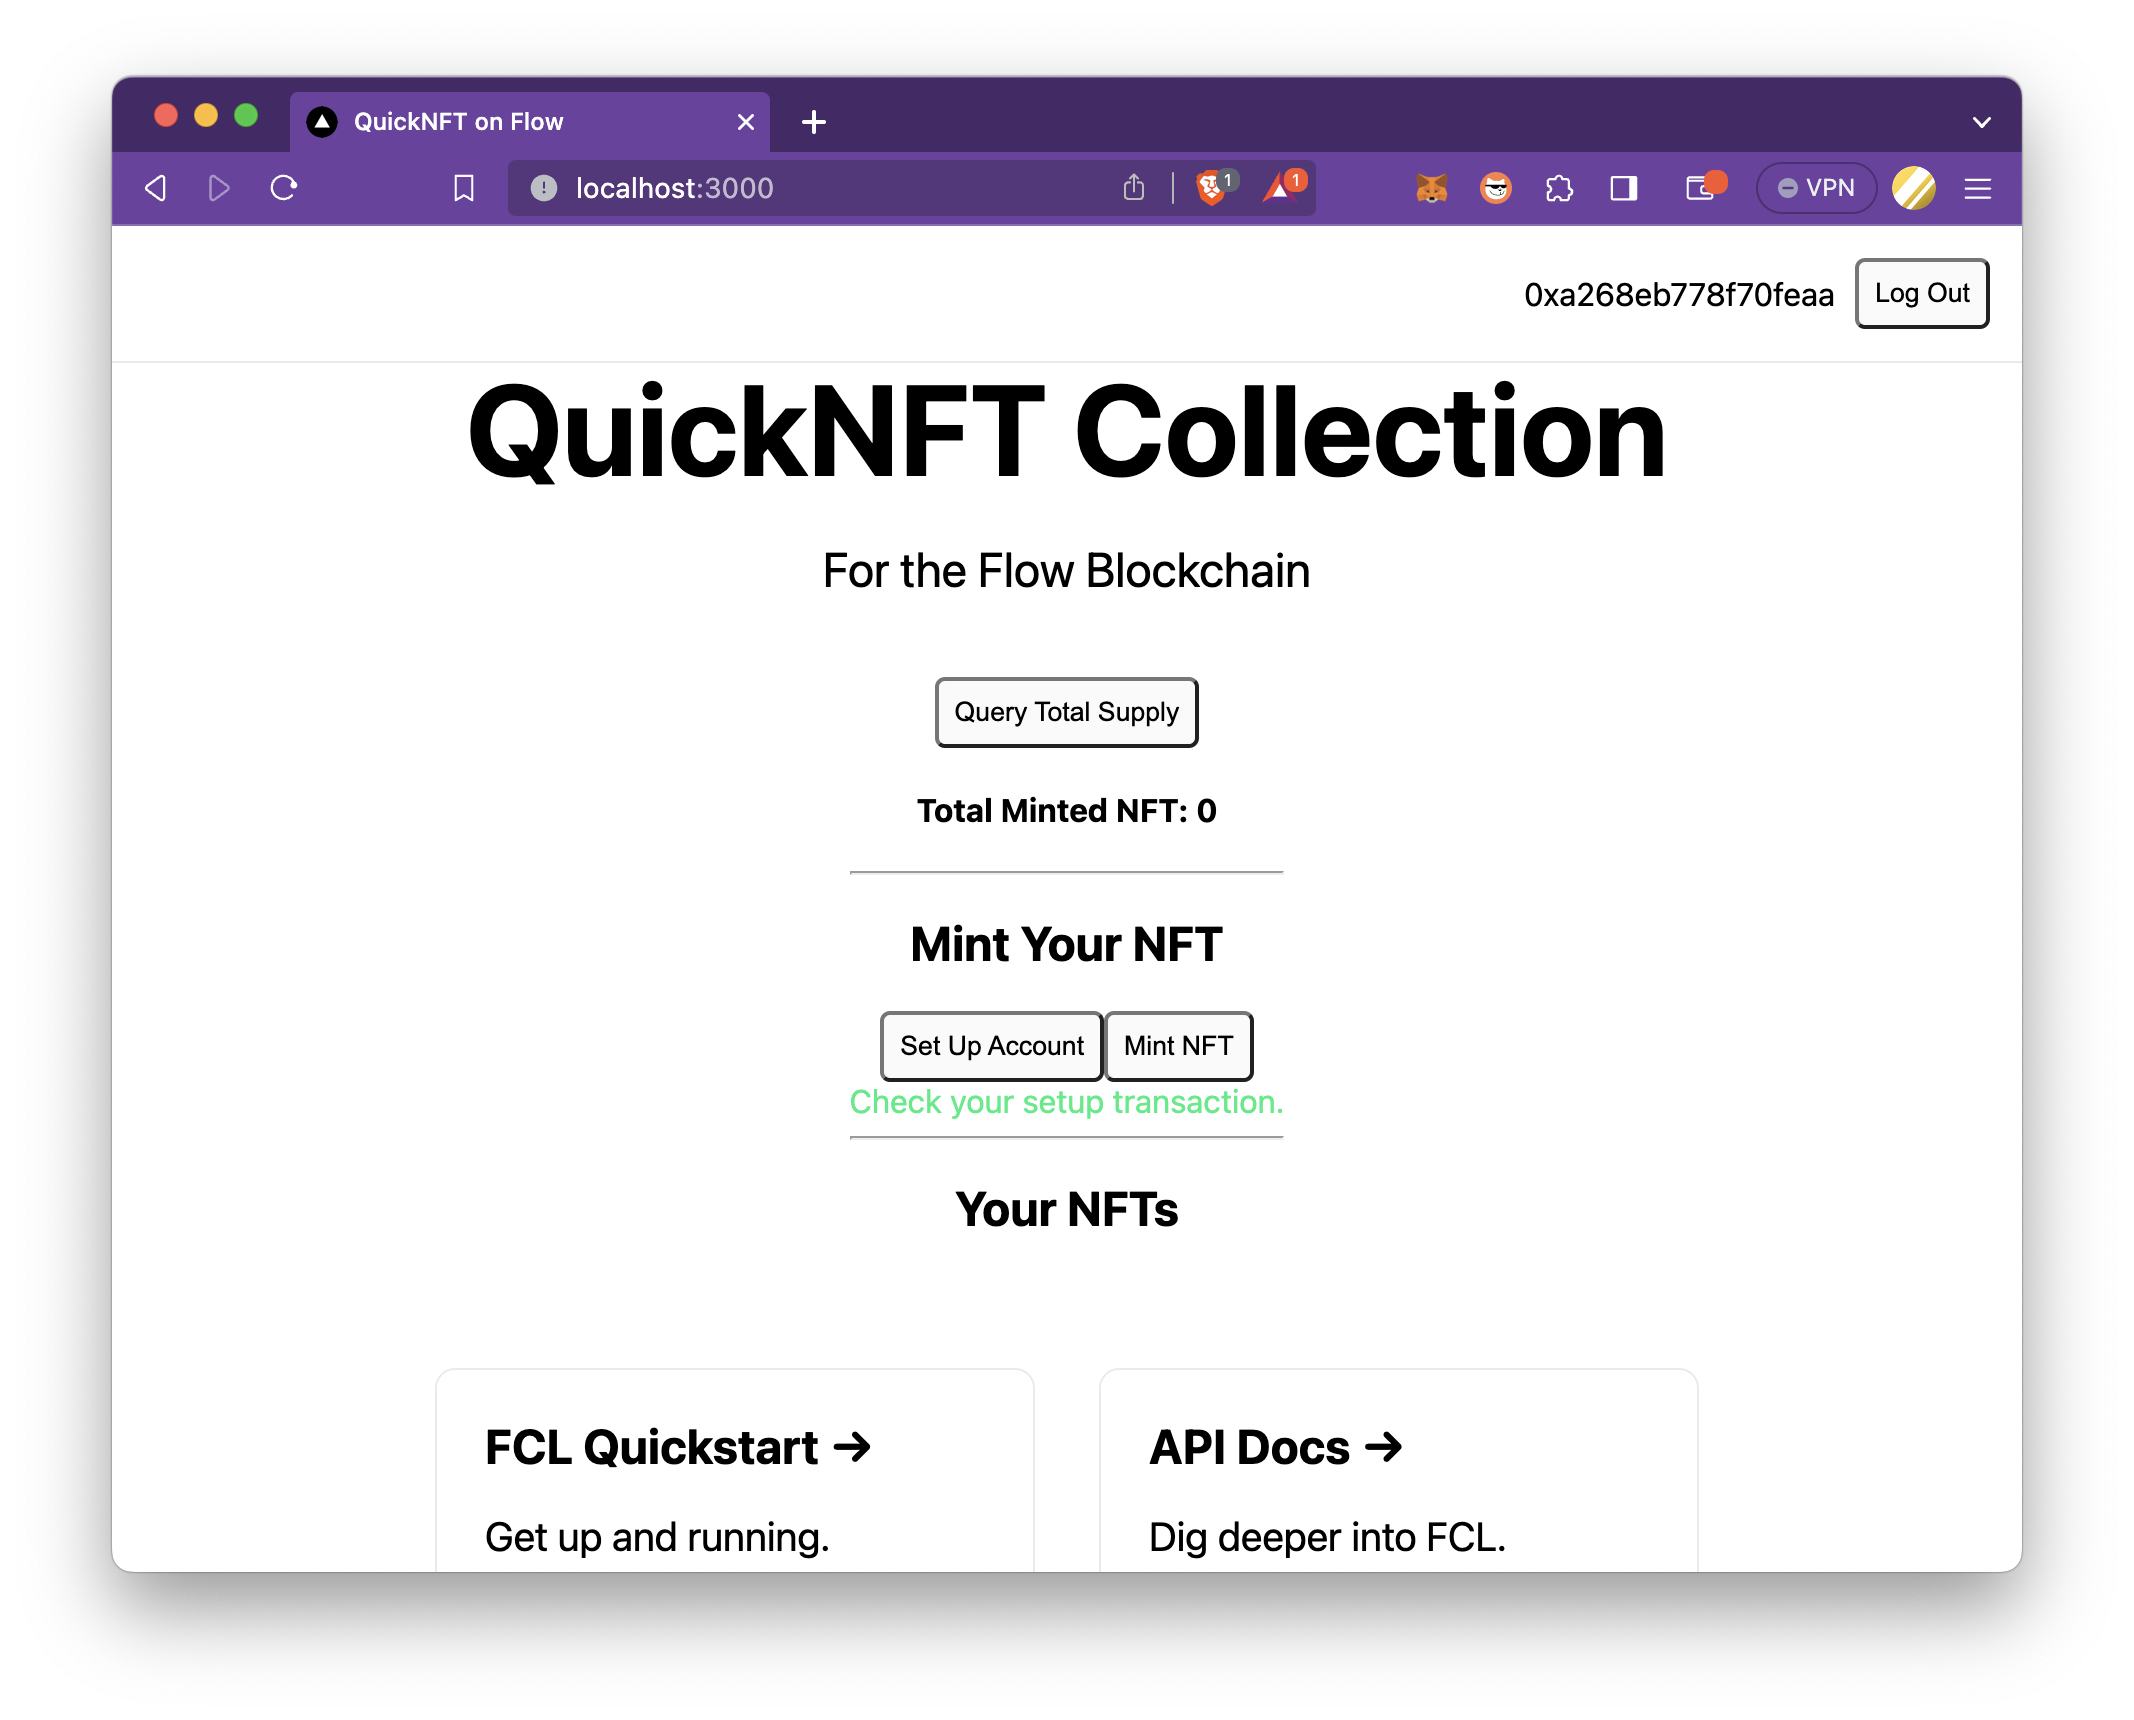Viewport: 2134px width, 1720px height.
Task: Open the Brave Shields lion icon
Action: pos(1211,188)
